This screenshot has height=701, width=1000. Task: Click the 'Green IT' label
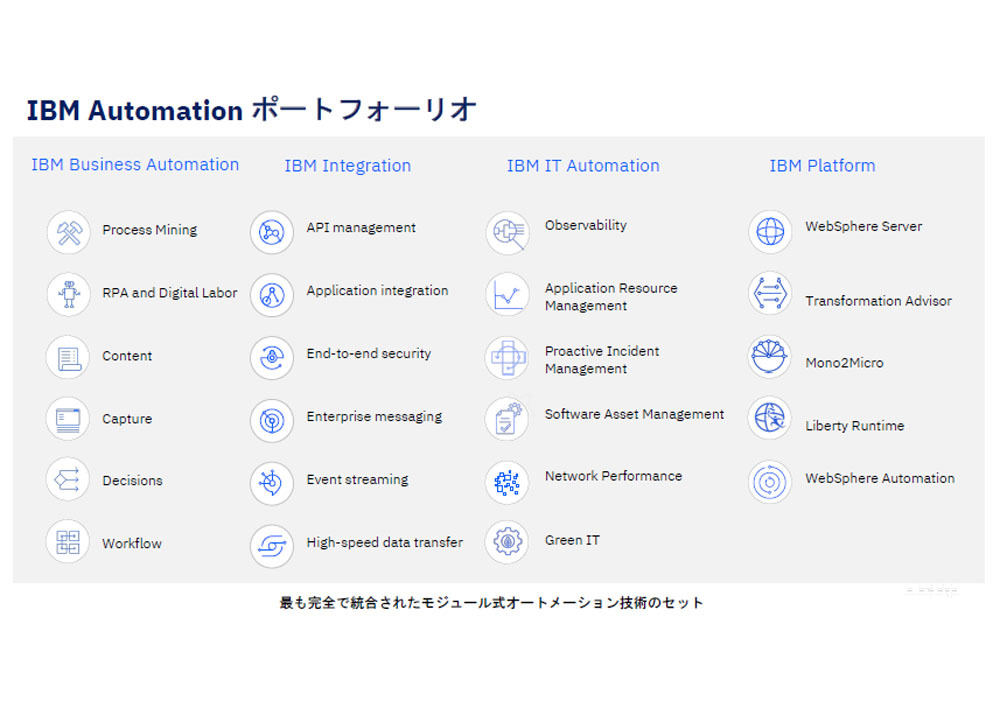[572, 540]
